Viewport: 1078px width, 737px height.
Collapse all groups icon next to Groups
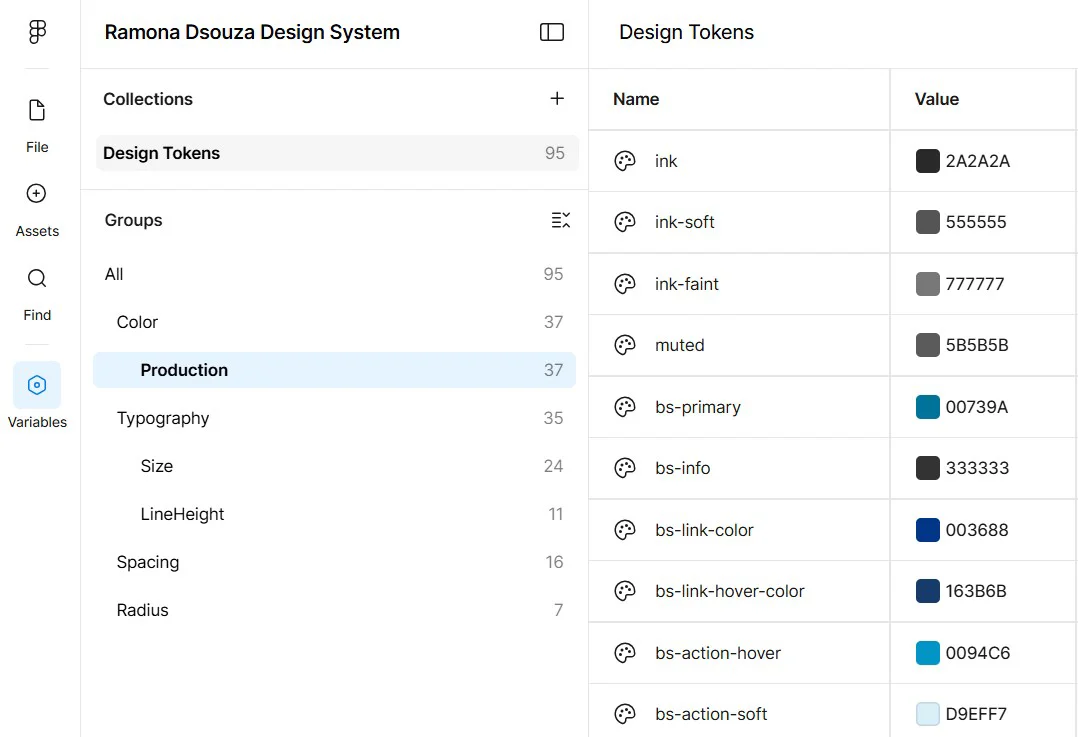point(560,220)
